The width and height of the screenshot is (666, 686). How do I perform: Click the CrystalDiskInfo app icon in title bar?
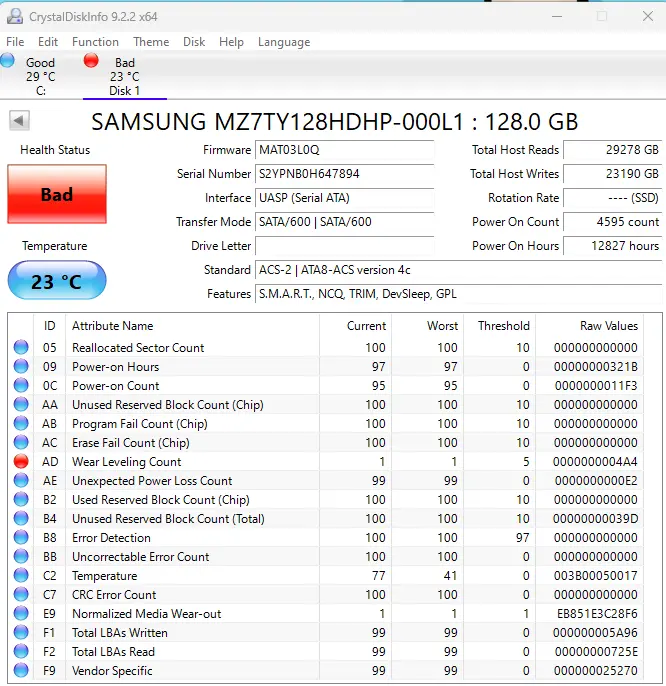coord(15,17)
